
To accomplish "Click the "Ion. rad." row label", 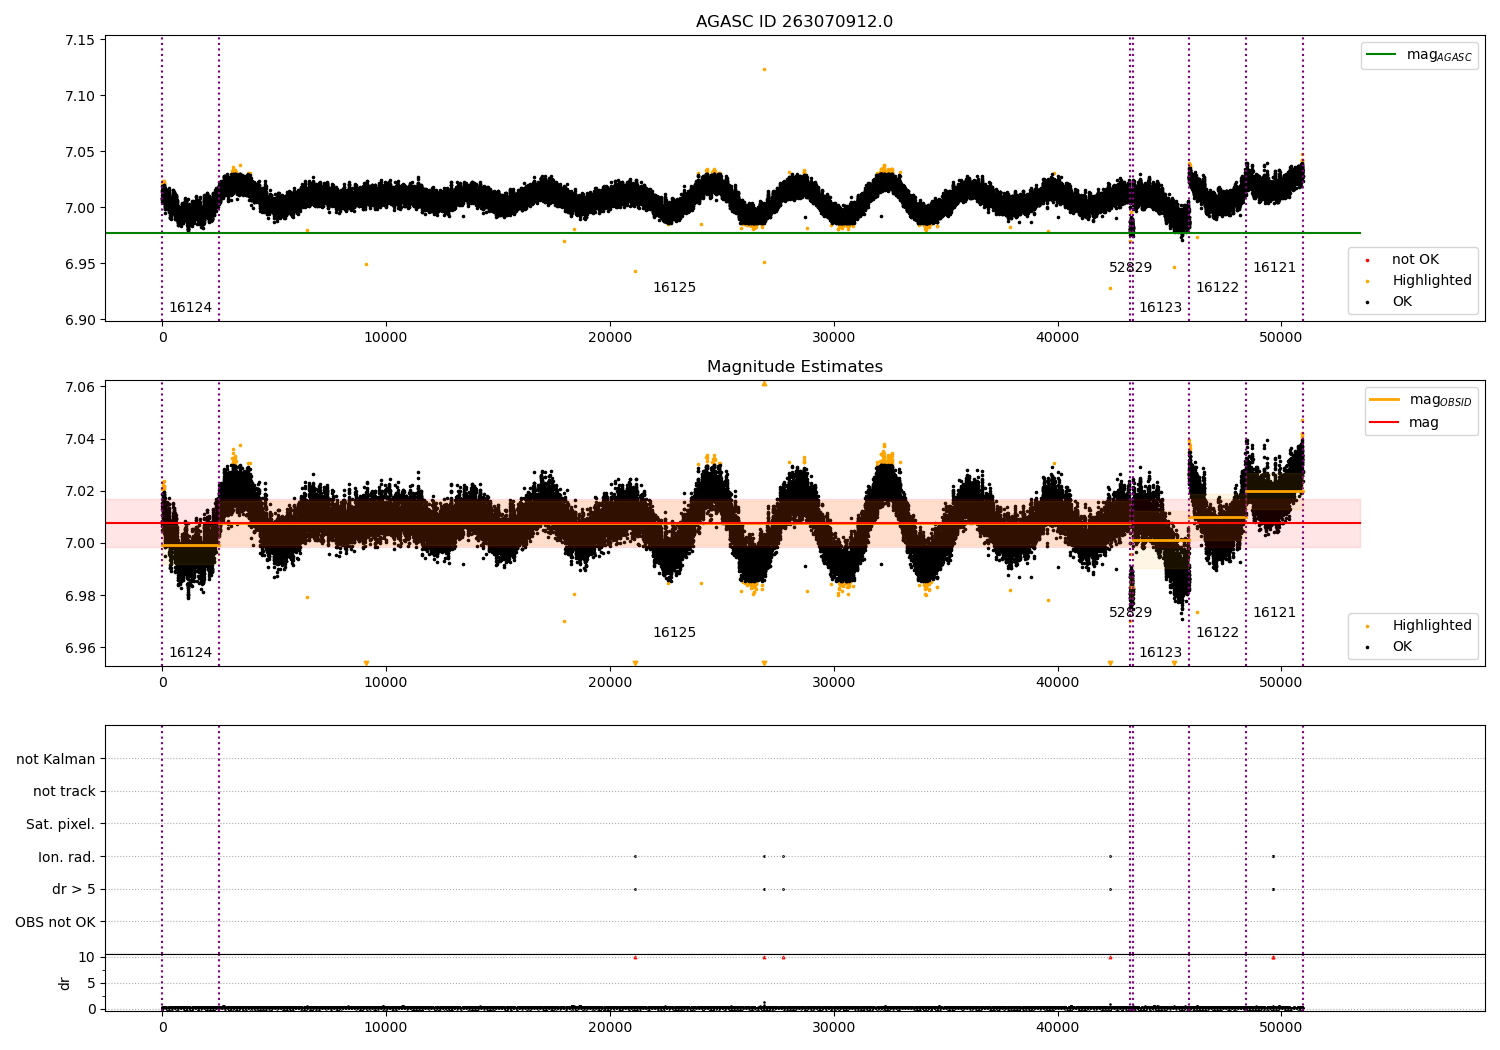I will click(67, 857).
